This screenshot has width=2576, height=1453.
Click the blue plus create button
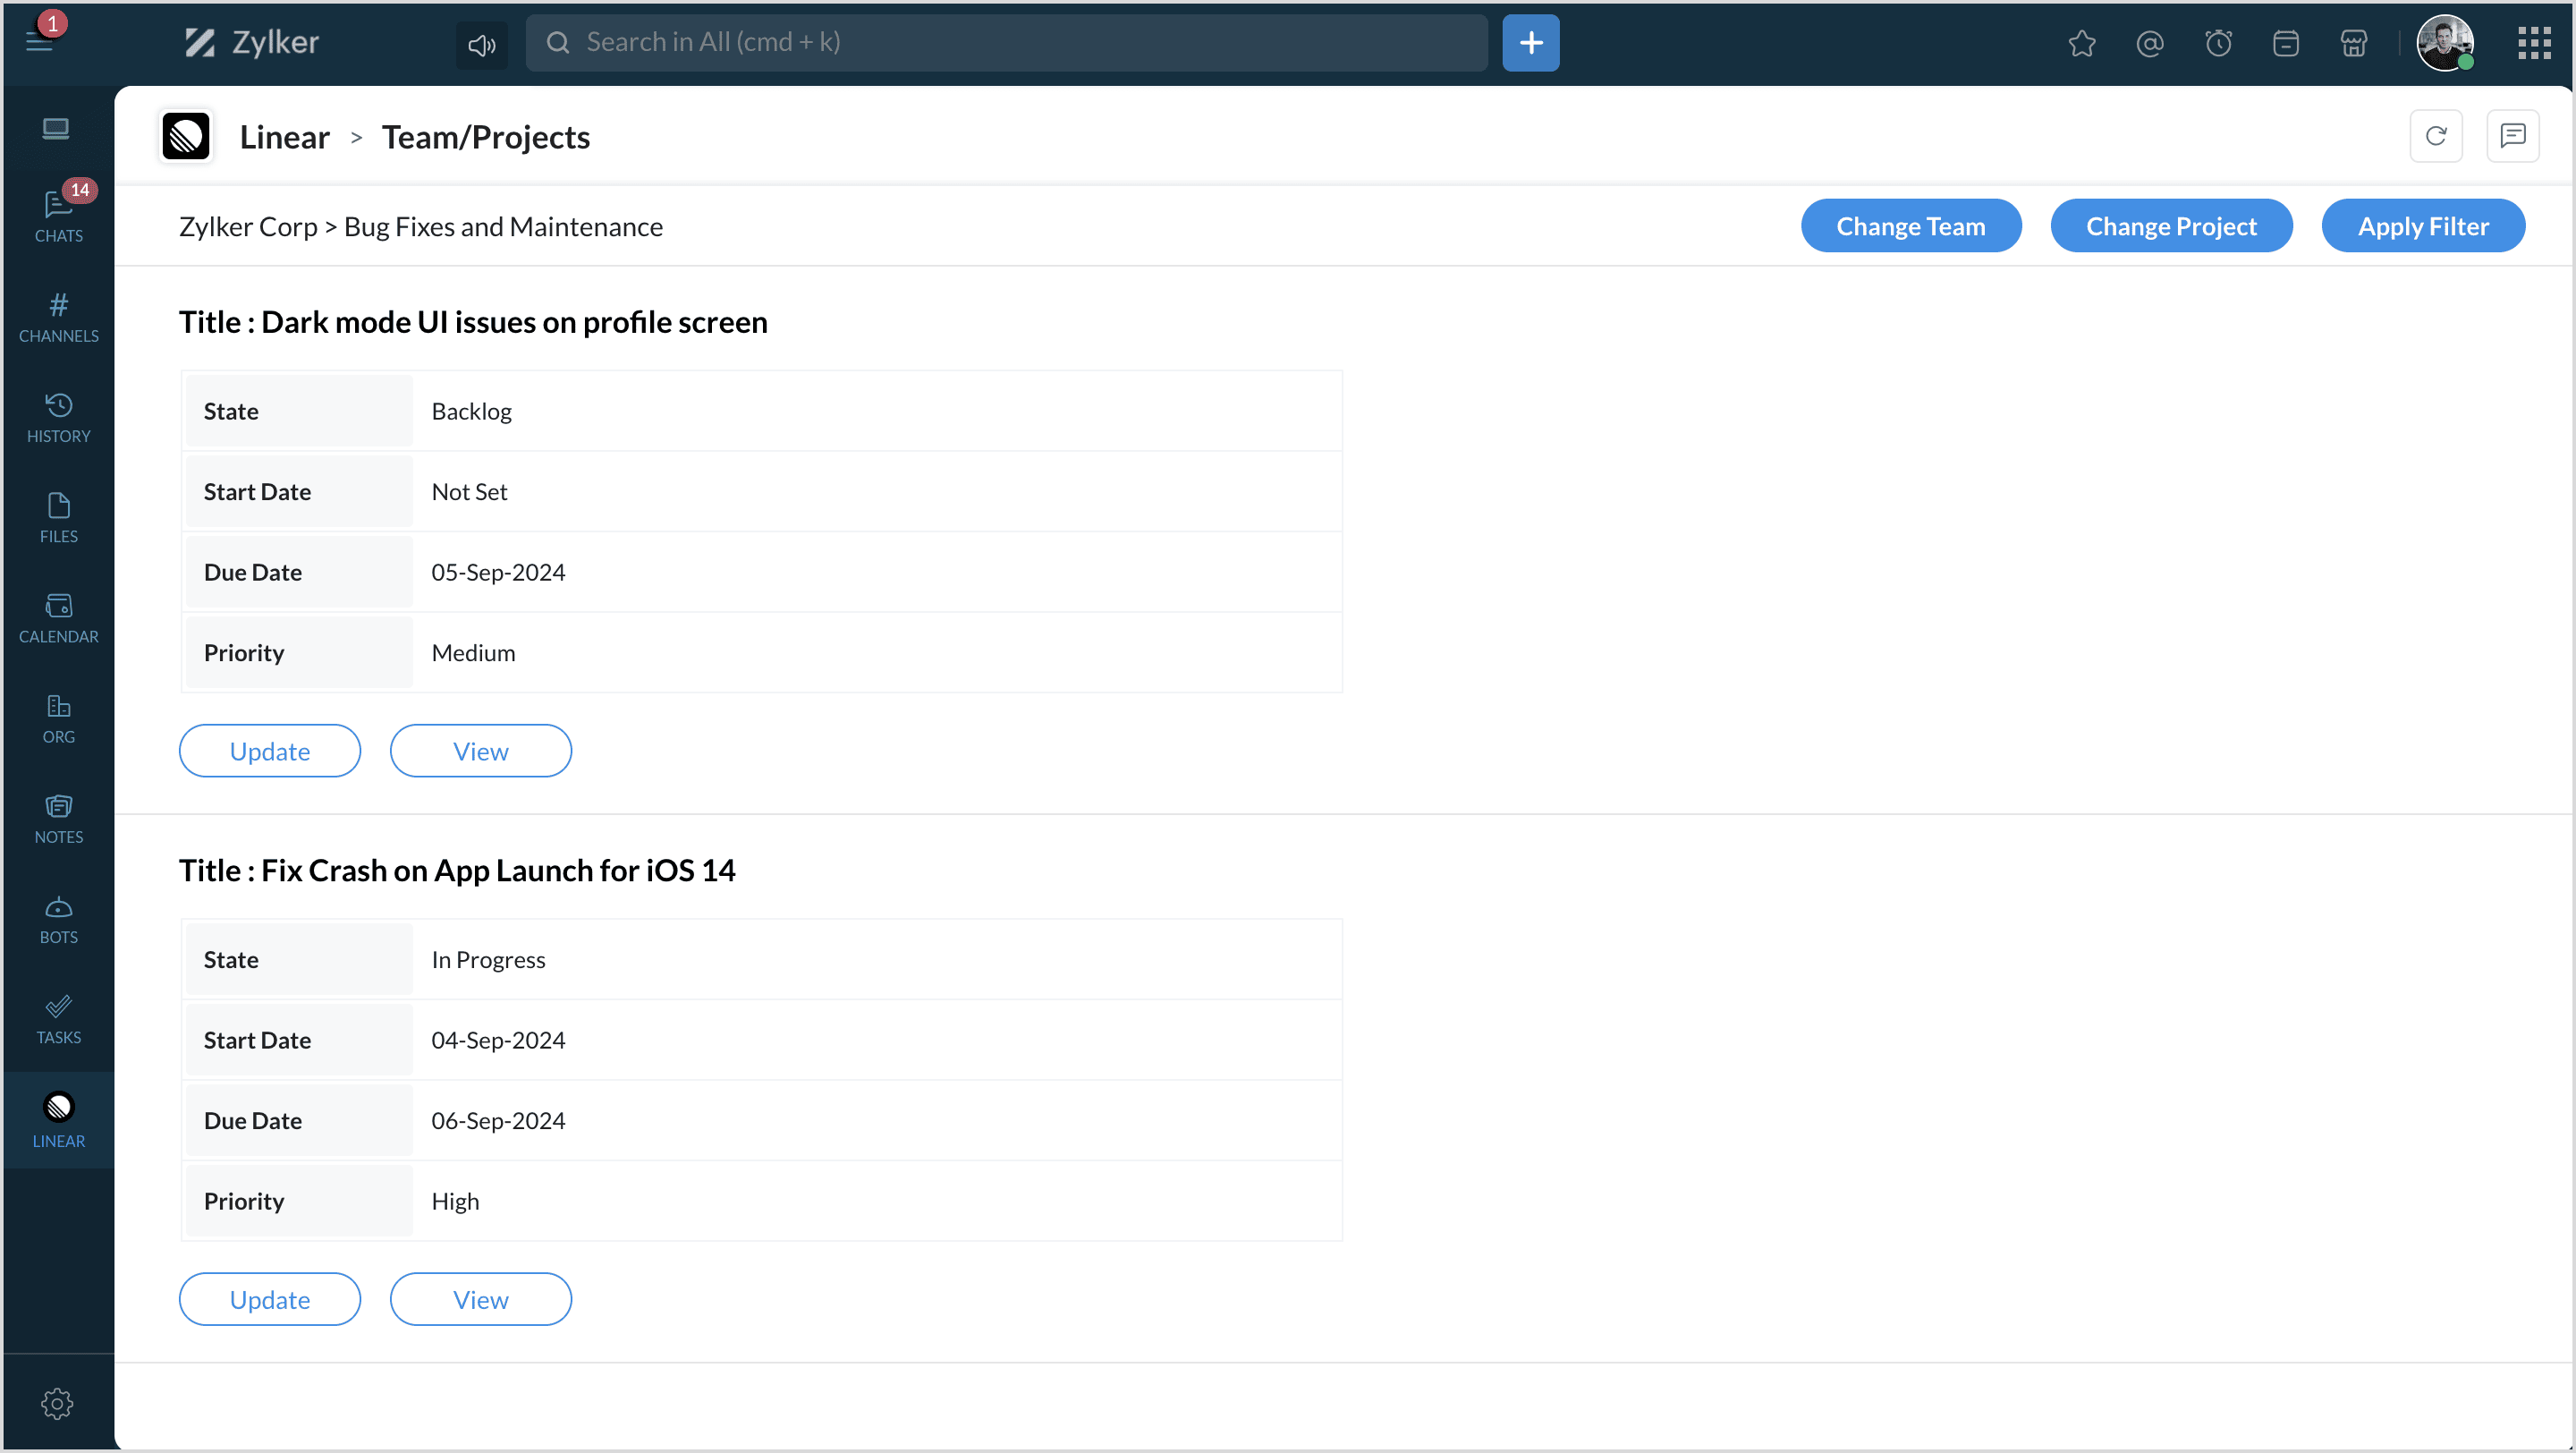(x=1530, y=43)
